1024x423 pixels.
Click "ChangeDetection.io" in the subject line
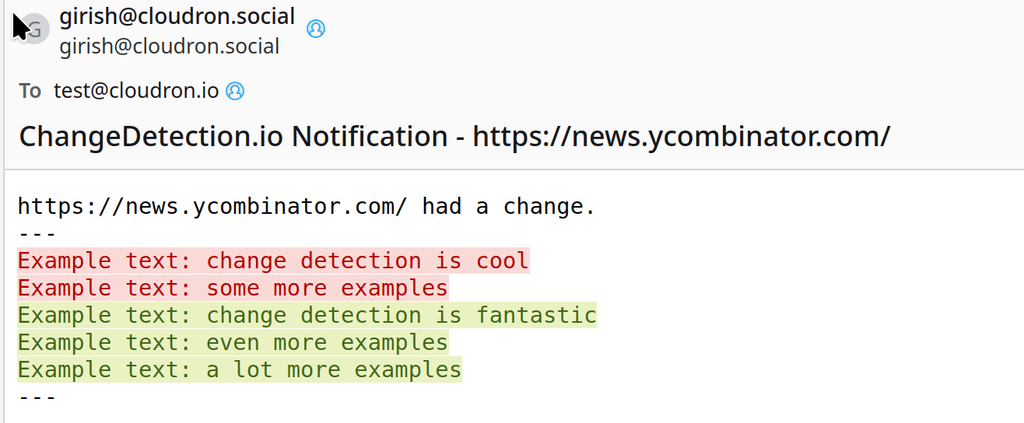coord(151,136)
